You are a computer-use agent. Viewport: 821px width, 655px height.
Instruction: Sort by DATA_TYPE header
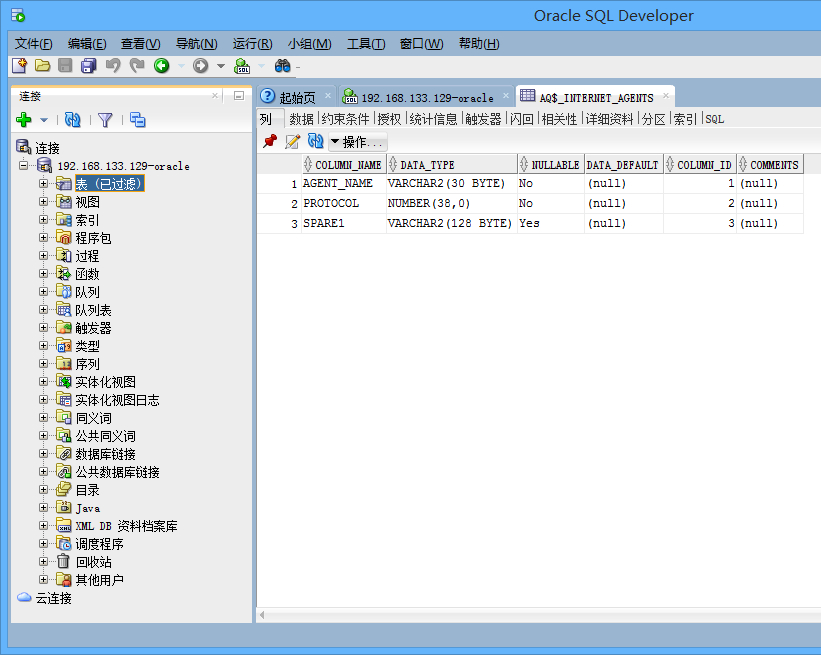pyautogui.click(x=452, y=165)
